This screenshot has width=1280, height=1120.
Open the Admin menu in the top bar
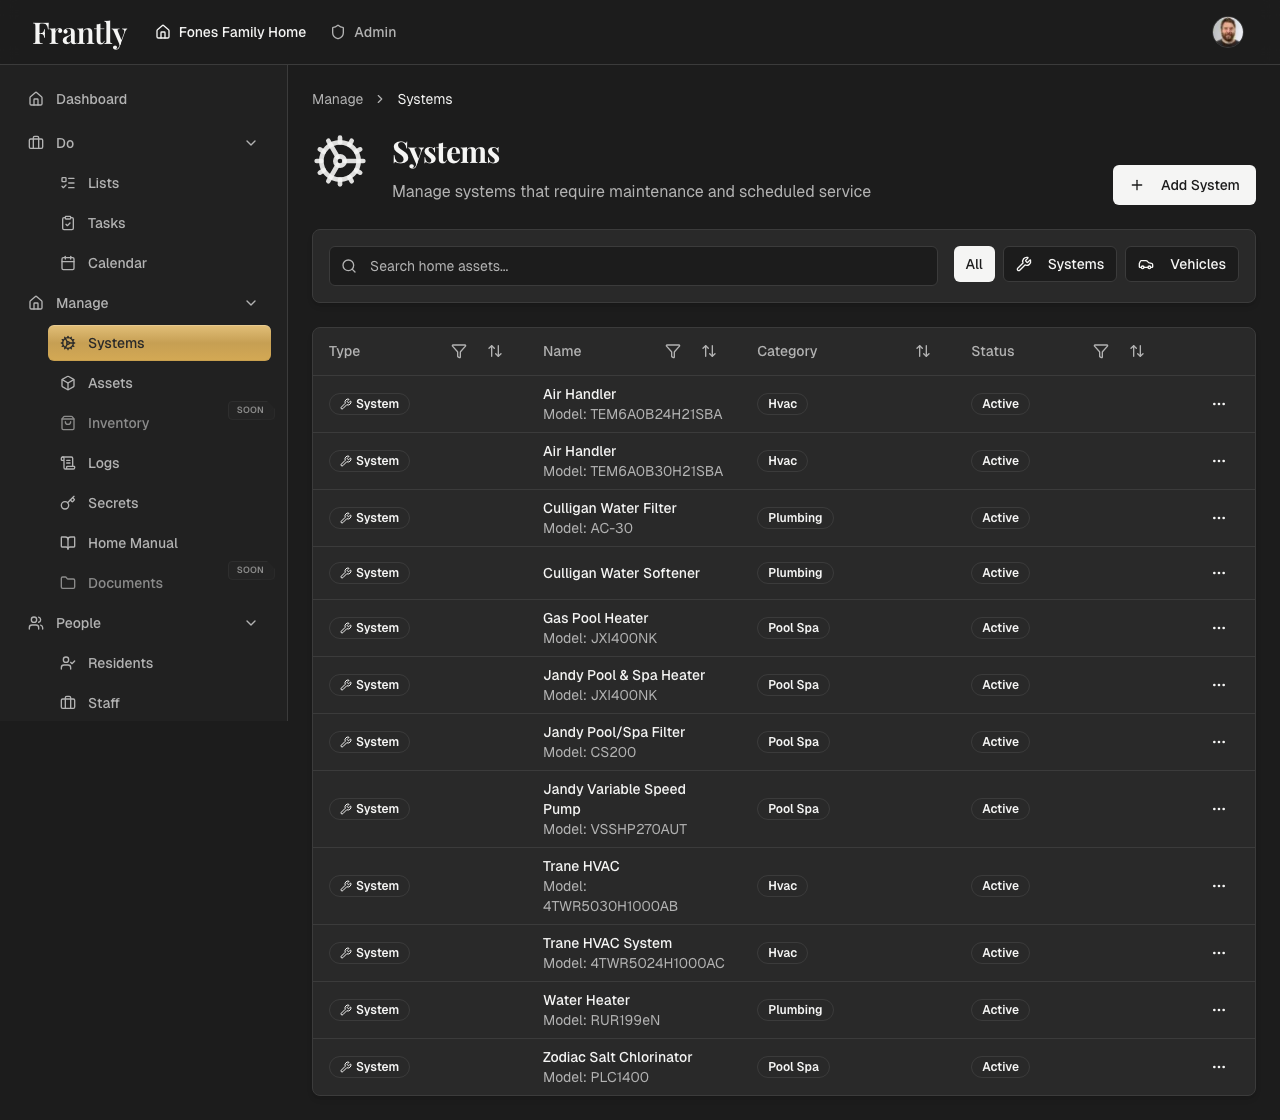pos(363,31)
